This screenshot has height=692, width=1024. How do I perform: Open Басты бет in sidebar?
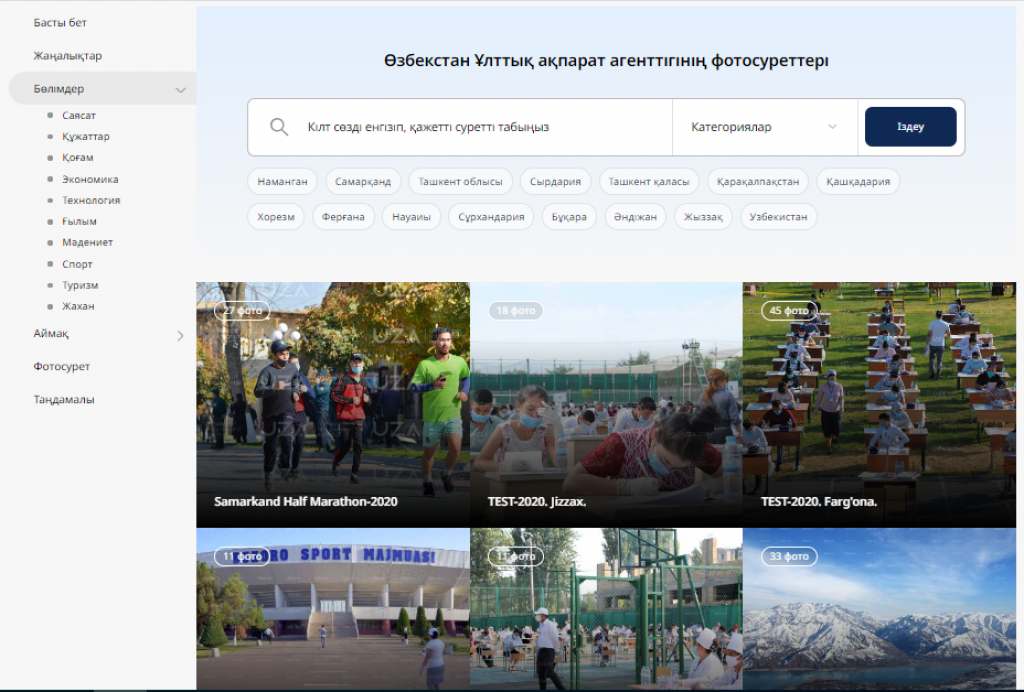60,22
